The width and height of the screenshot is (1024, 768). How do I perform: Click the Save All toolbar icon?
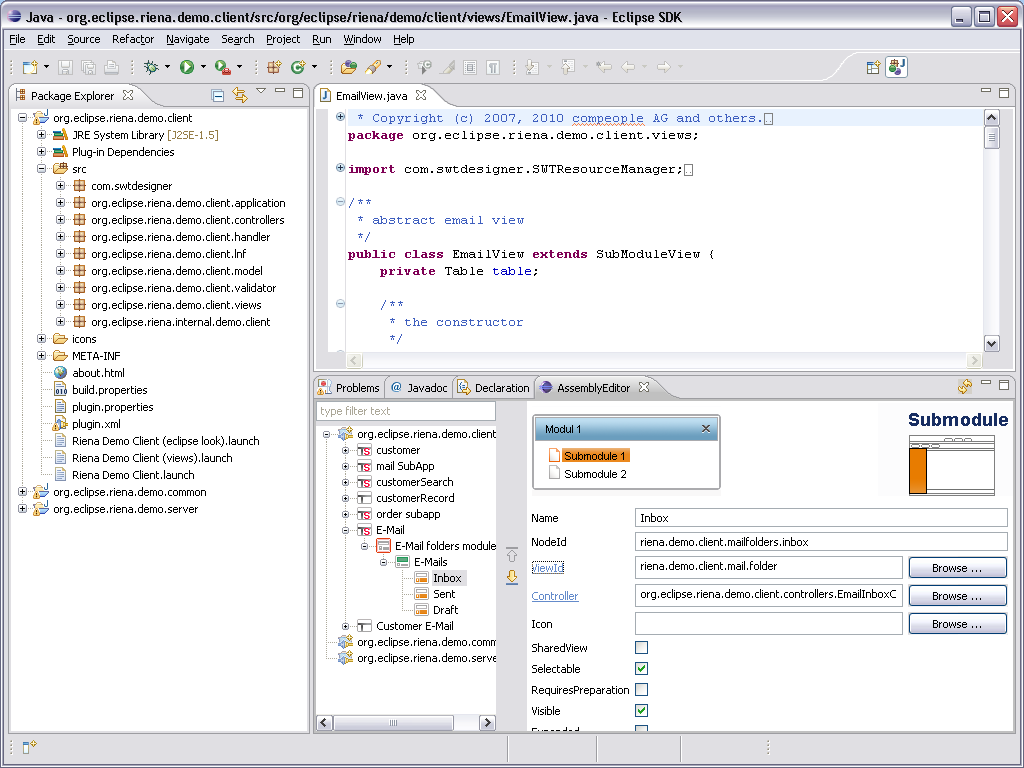tap(88, 67)
